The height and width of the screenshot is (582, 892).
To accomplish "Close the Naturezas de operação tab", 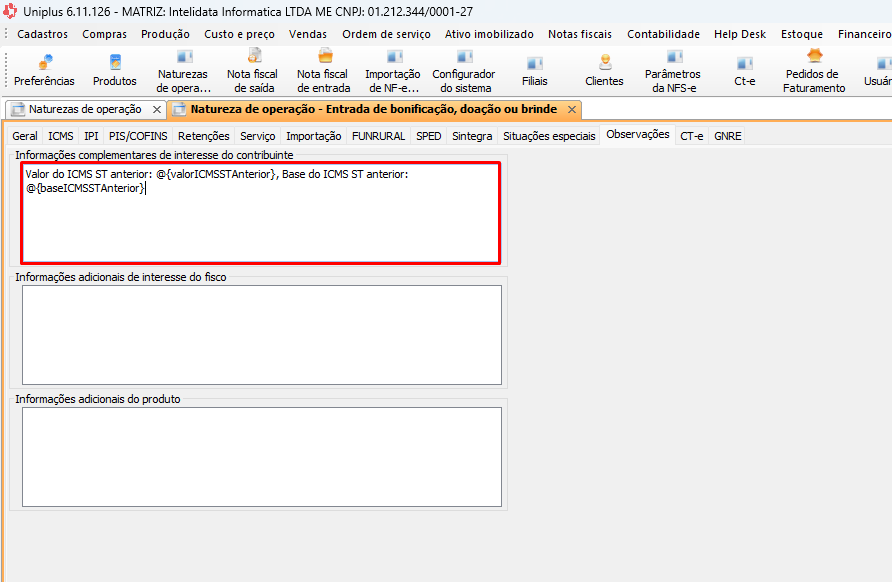I will pos(157,109).
